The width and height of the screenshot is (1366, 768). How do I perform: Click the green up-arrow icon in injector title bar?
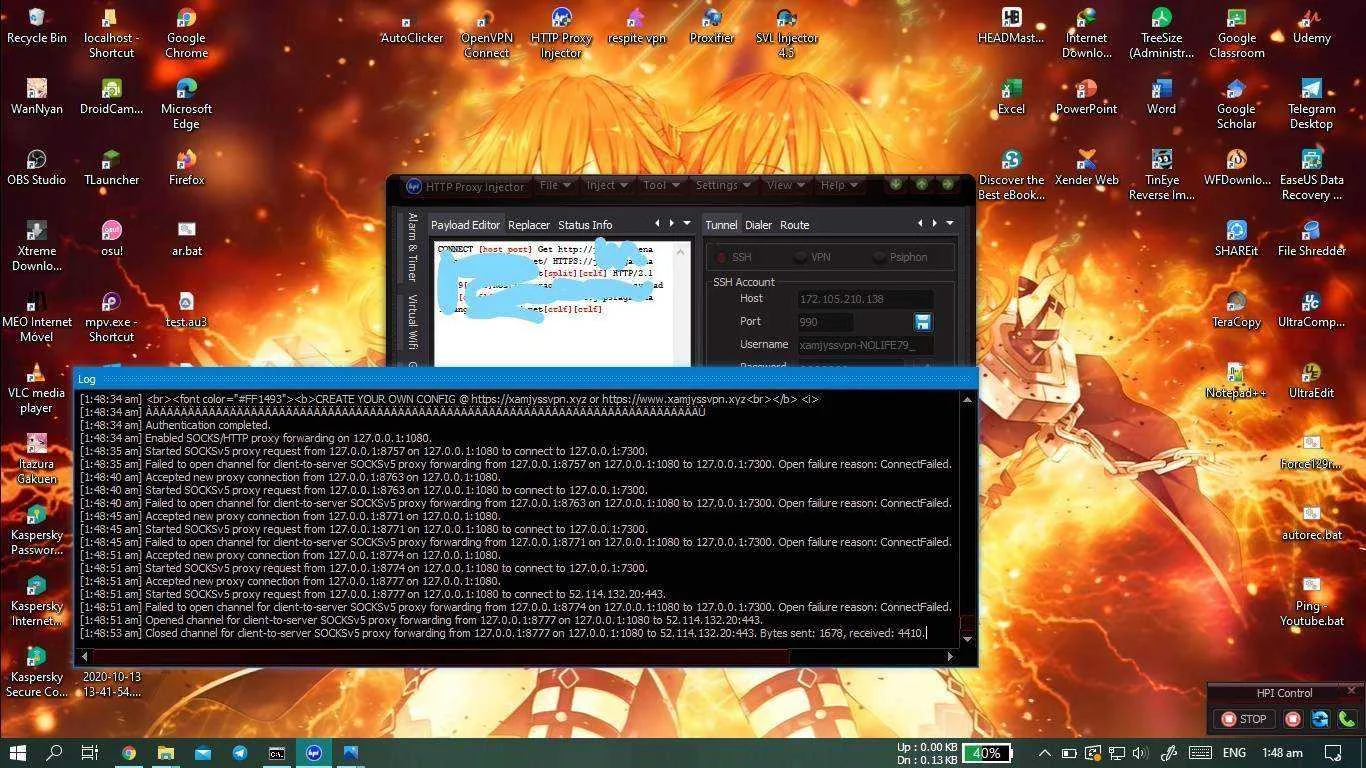coord(921,184)
